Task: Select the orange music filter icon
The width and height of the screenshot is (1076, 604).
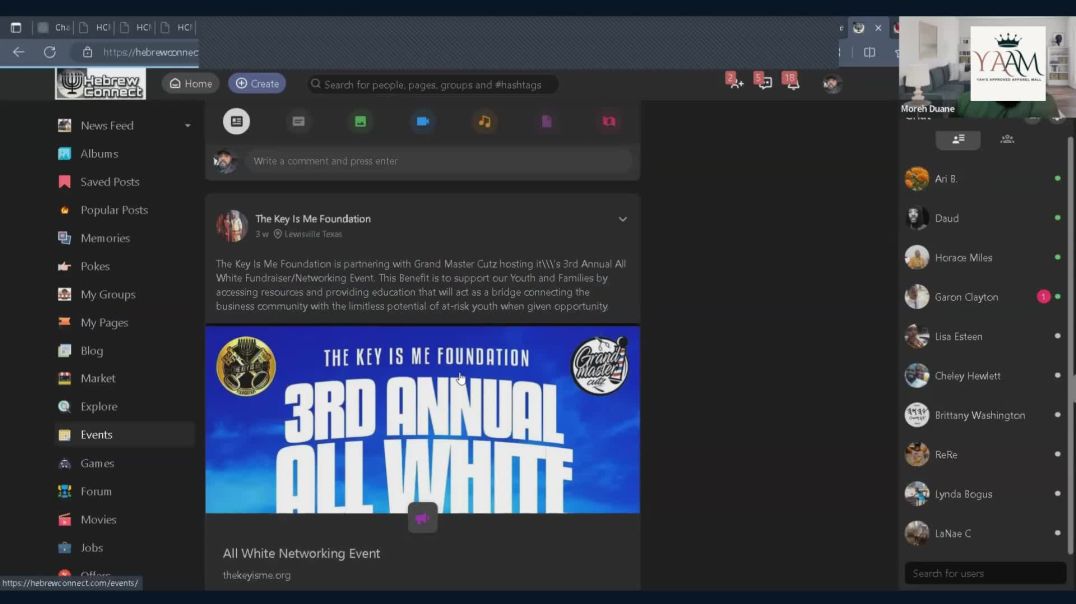Action: click(x=484, y=121)
